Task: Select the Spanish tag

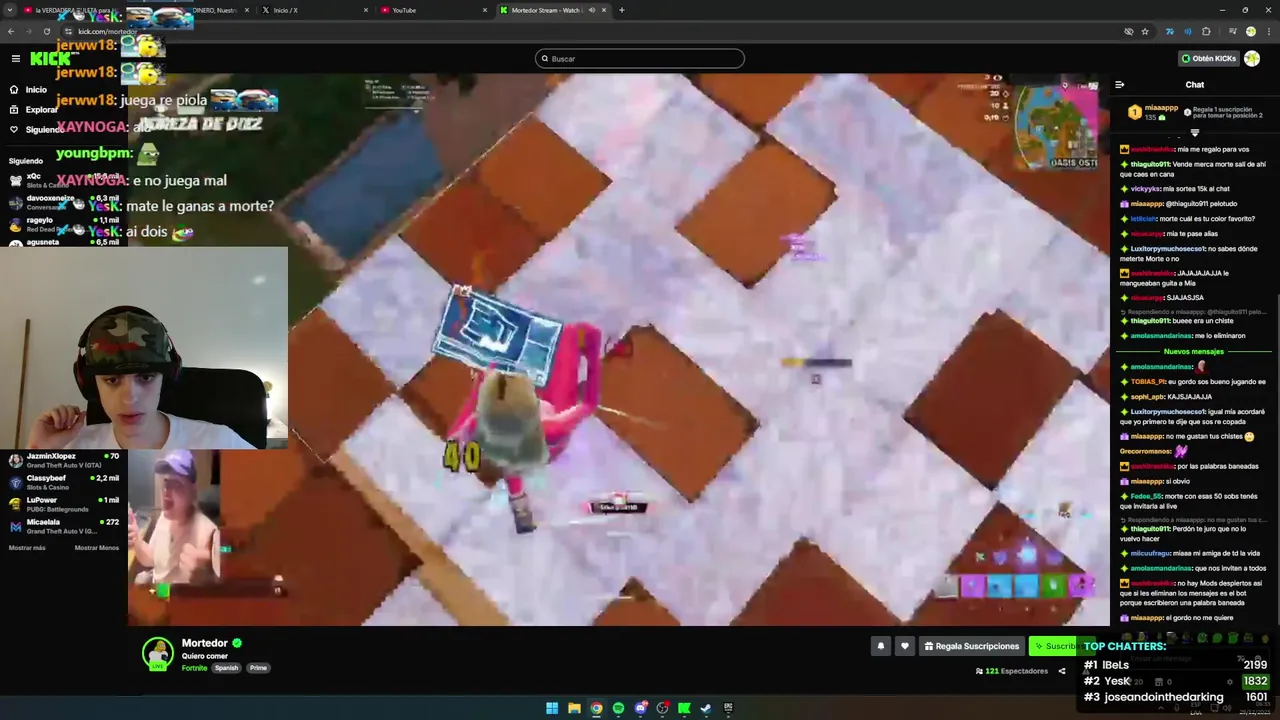Action: click(227, 668)
